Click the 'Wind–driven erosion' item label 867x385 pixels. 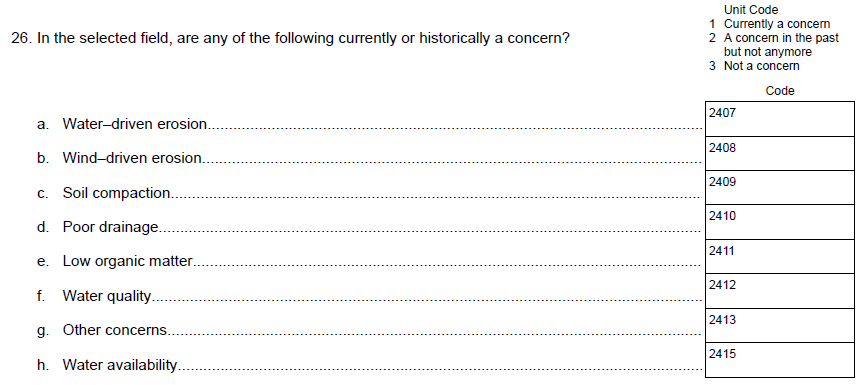pos(132,158)
